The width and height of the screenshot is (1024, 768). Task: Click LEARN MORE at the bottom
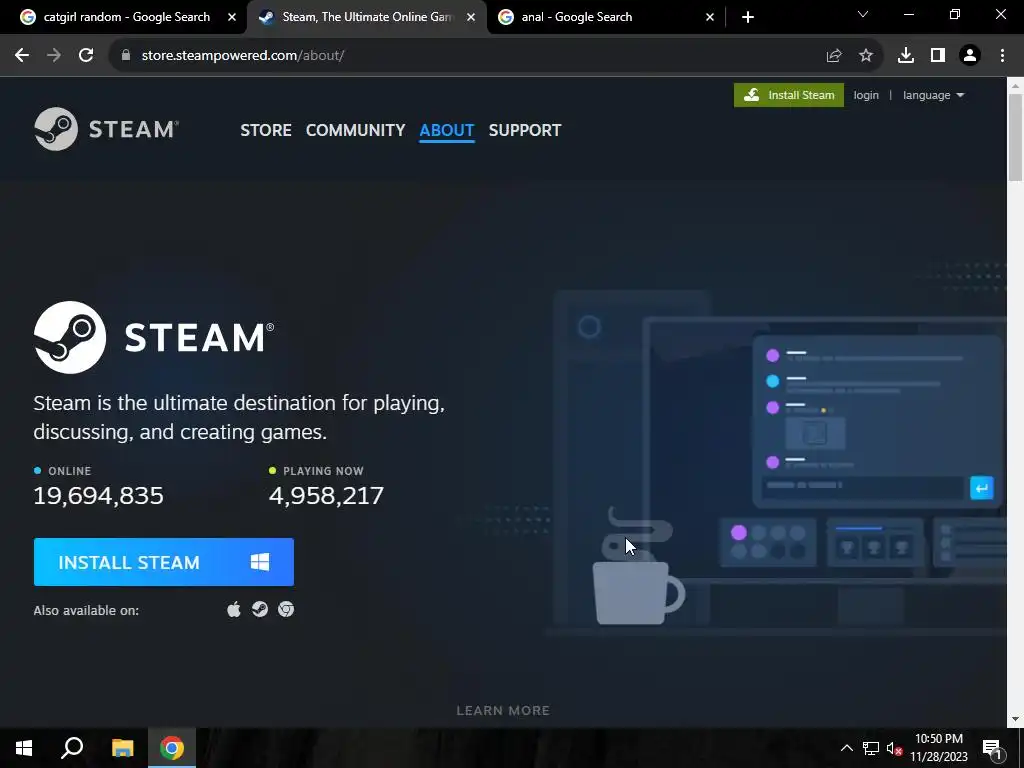pos(503,711)
